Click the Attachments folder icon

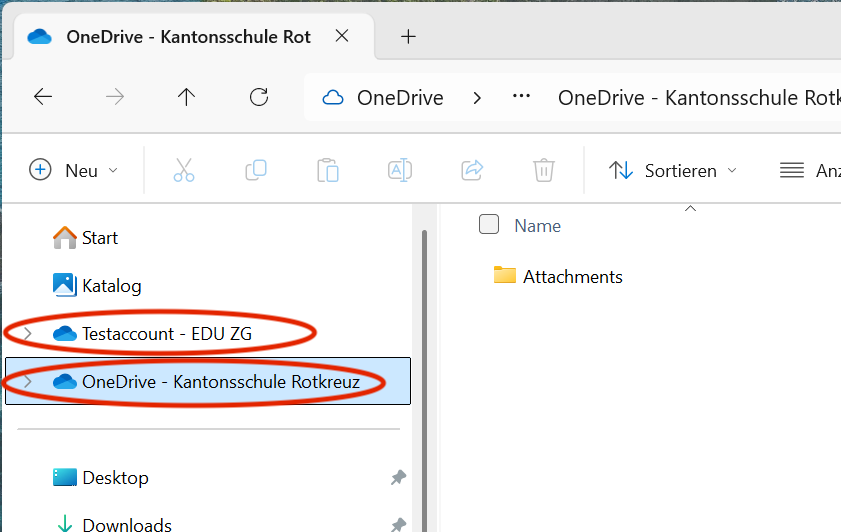click(504, 275)
